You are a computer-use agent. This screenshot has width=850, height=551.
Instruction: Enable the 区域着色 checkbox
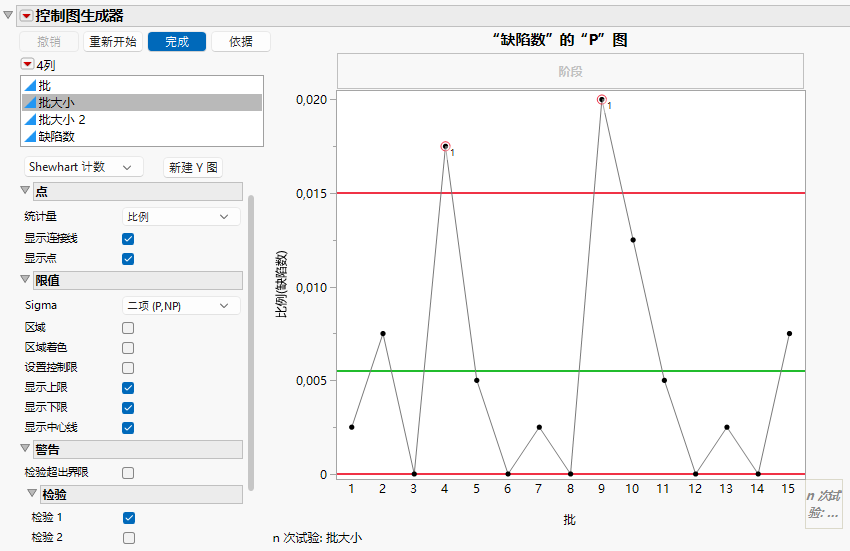pyautogui.click(x=128, y=348)
